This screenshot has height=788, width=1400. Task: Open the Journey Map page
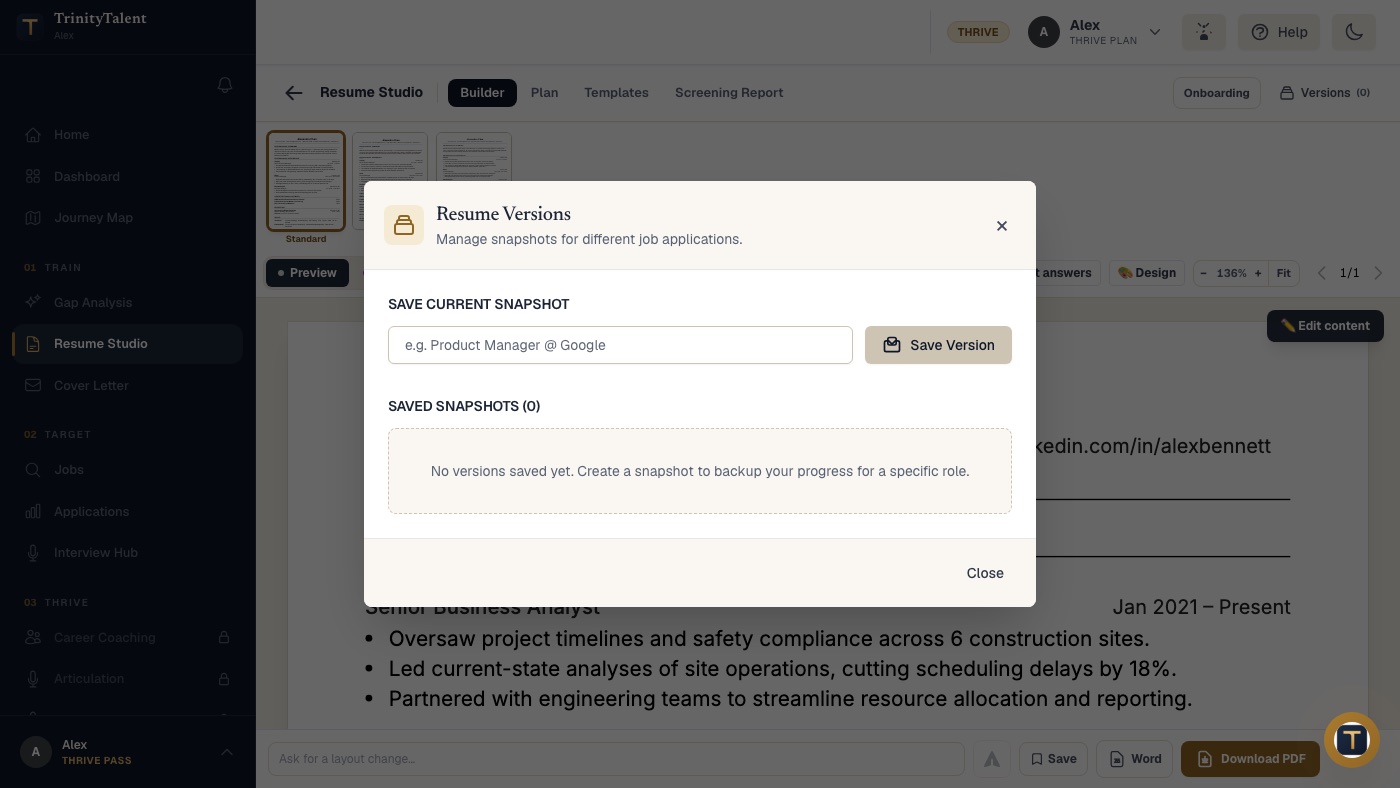tap(128, 218)
